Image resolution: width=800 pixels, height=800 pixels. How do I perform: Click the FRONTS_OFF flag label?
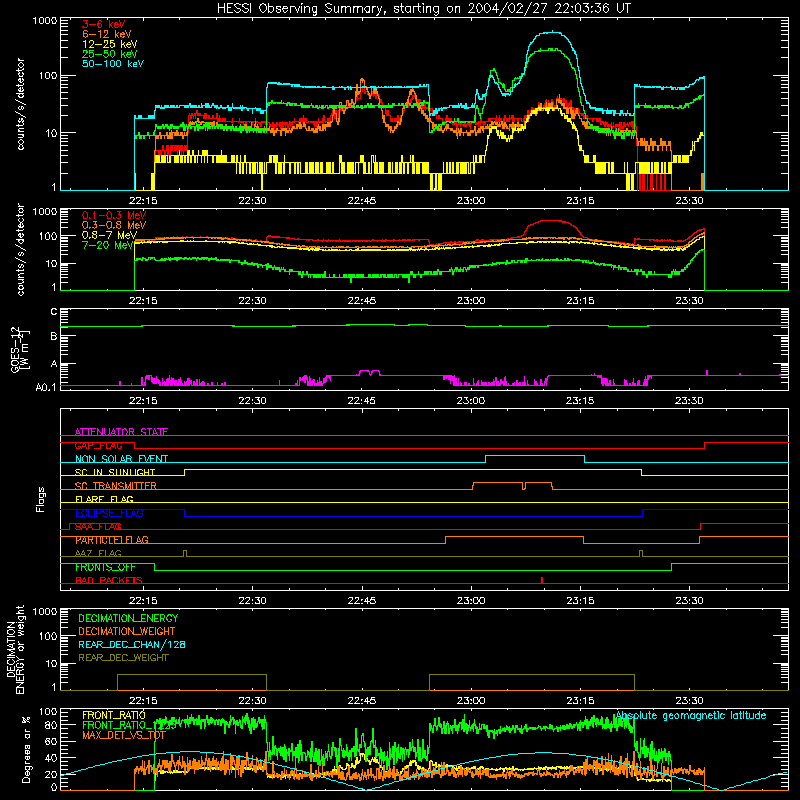105,567
